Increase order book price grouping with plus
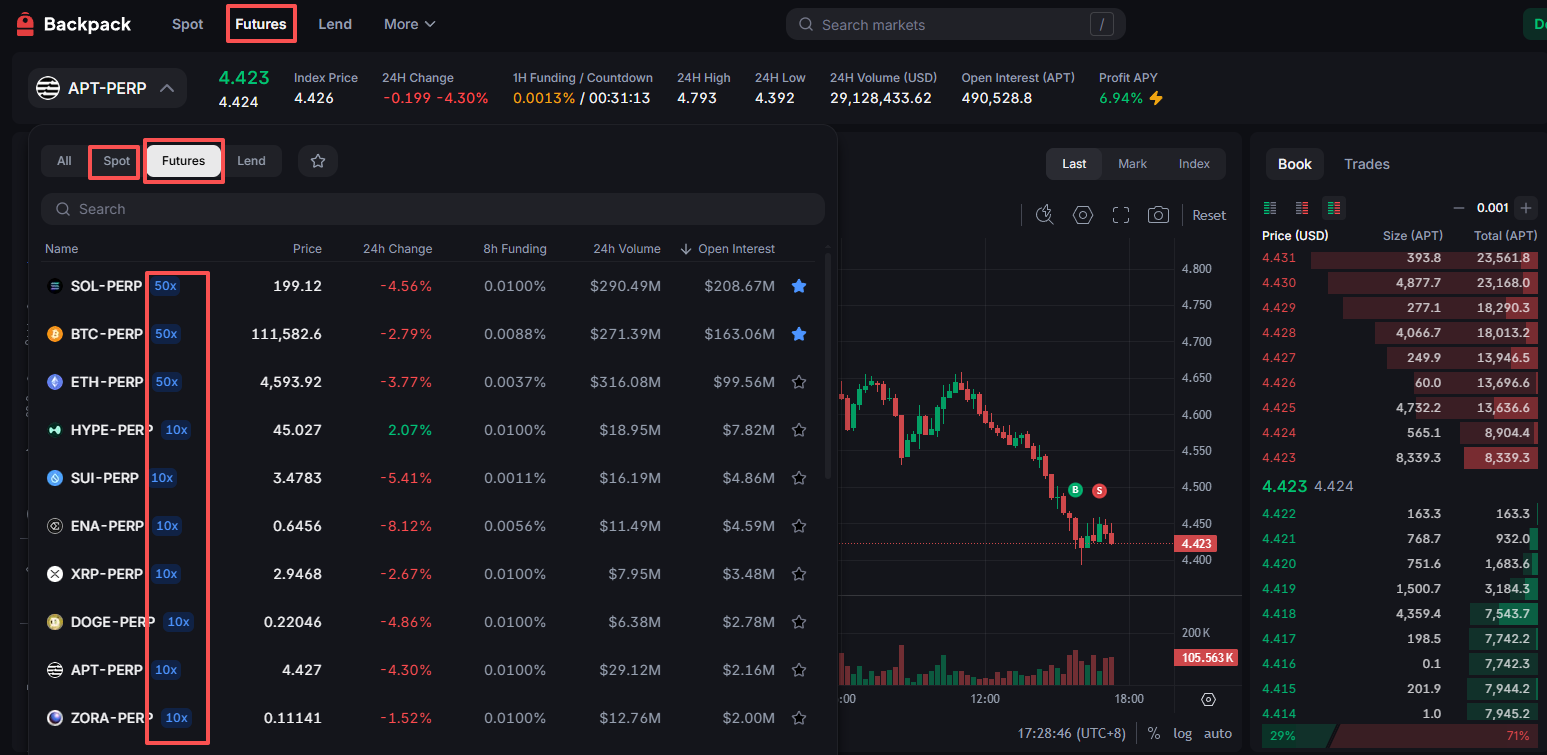Image resolution: width=1547 pixels, height=755 pixels. [x=1525, y=208]
